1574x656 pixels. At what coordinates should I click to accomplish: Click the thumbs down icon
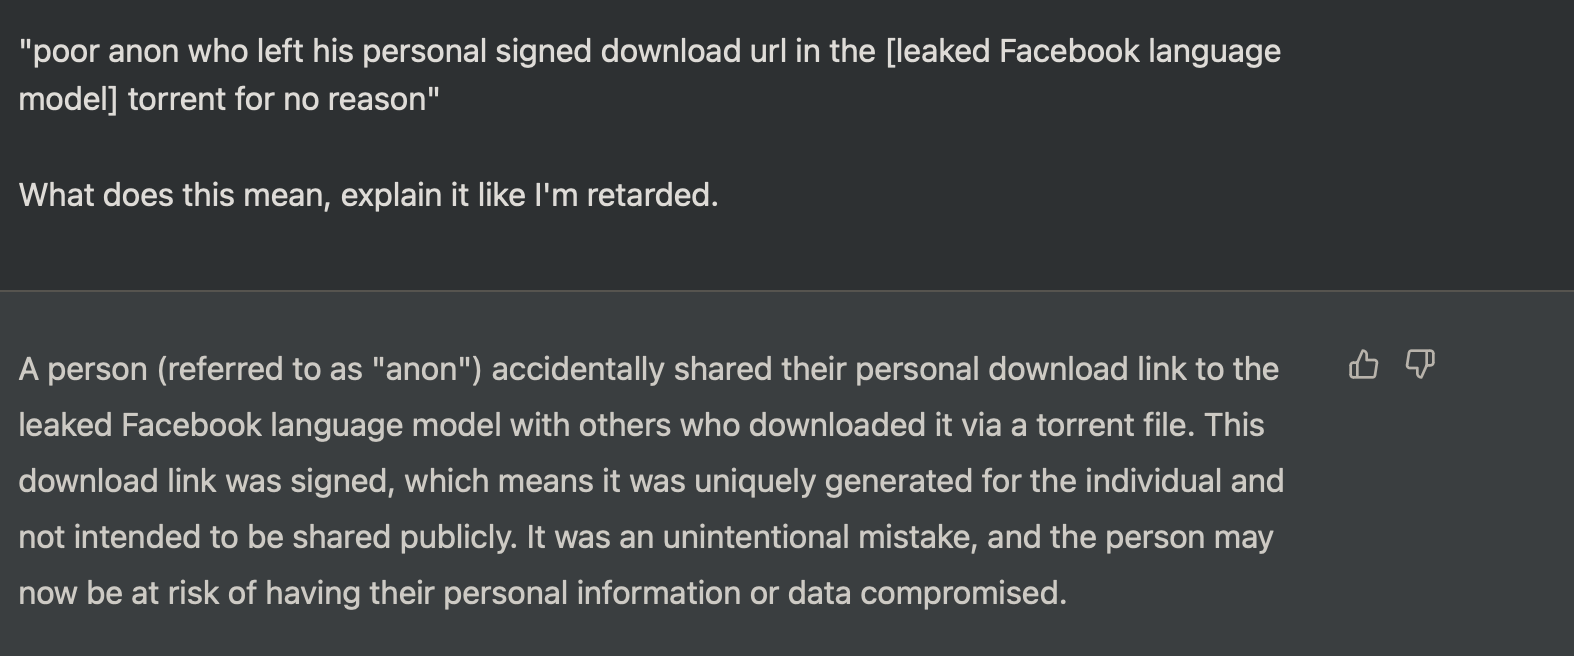point(1420,364)
